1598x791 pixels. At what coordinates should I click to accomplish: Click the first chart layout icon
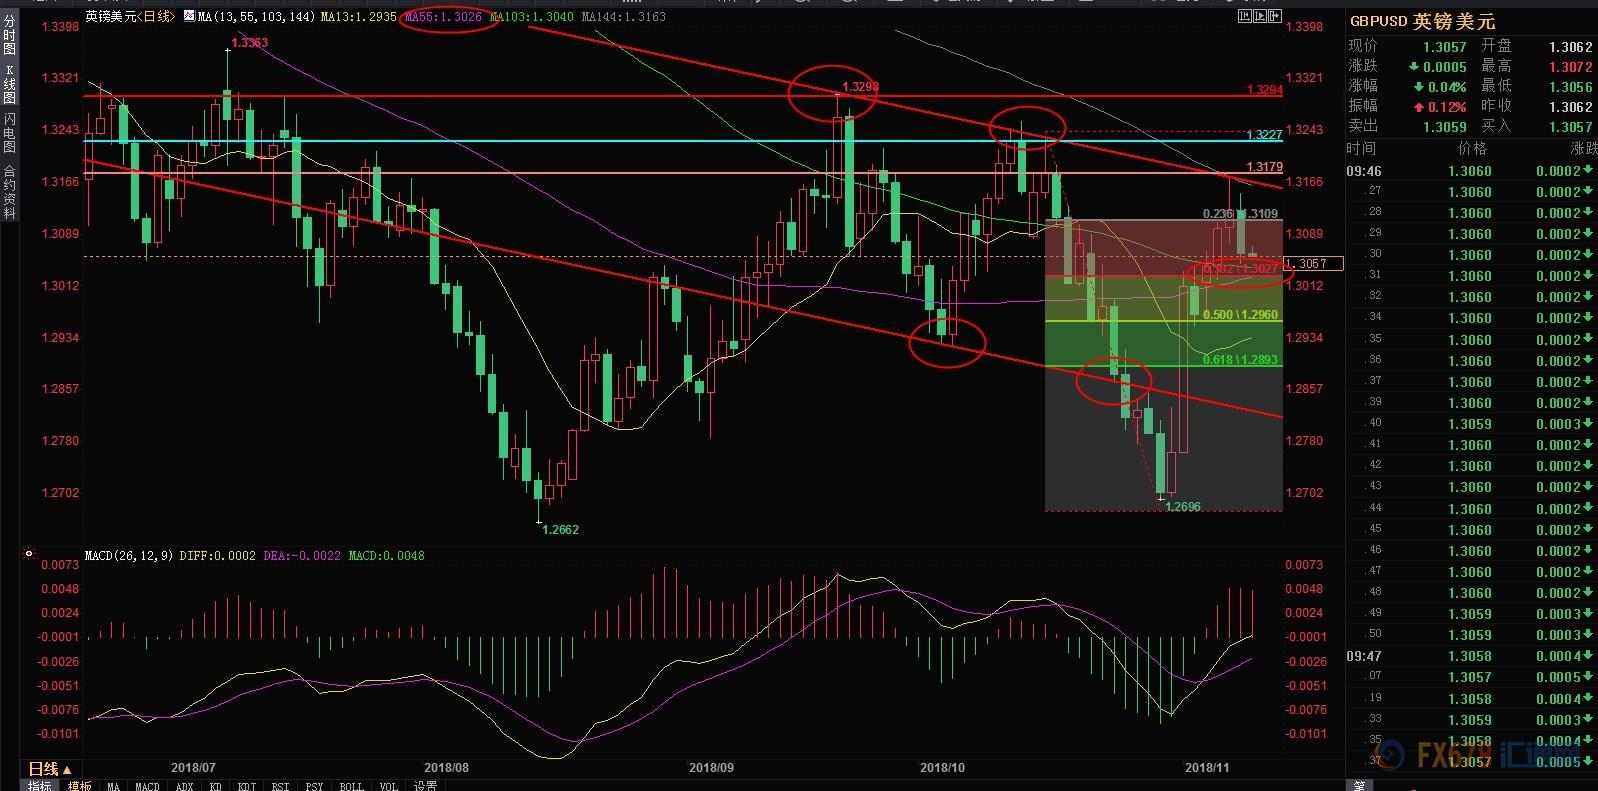[1245, 16]
